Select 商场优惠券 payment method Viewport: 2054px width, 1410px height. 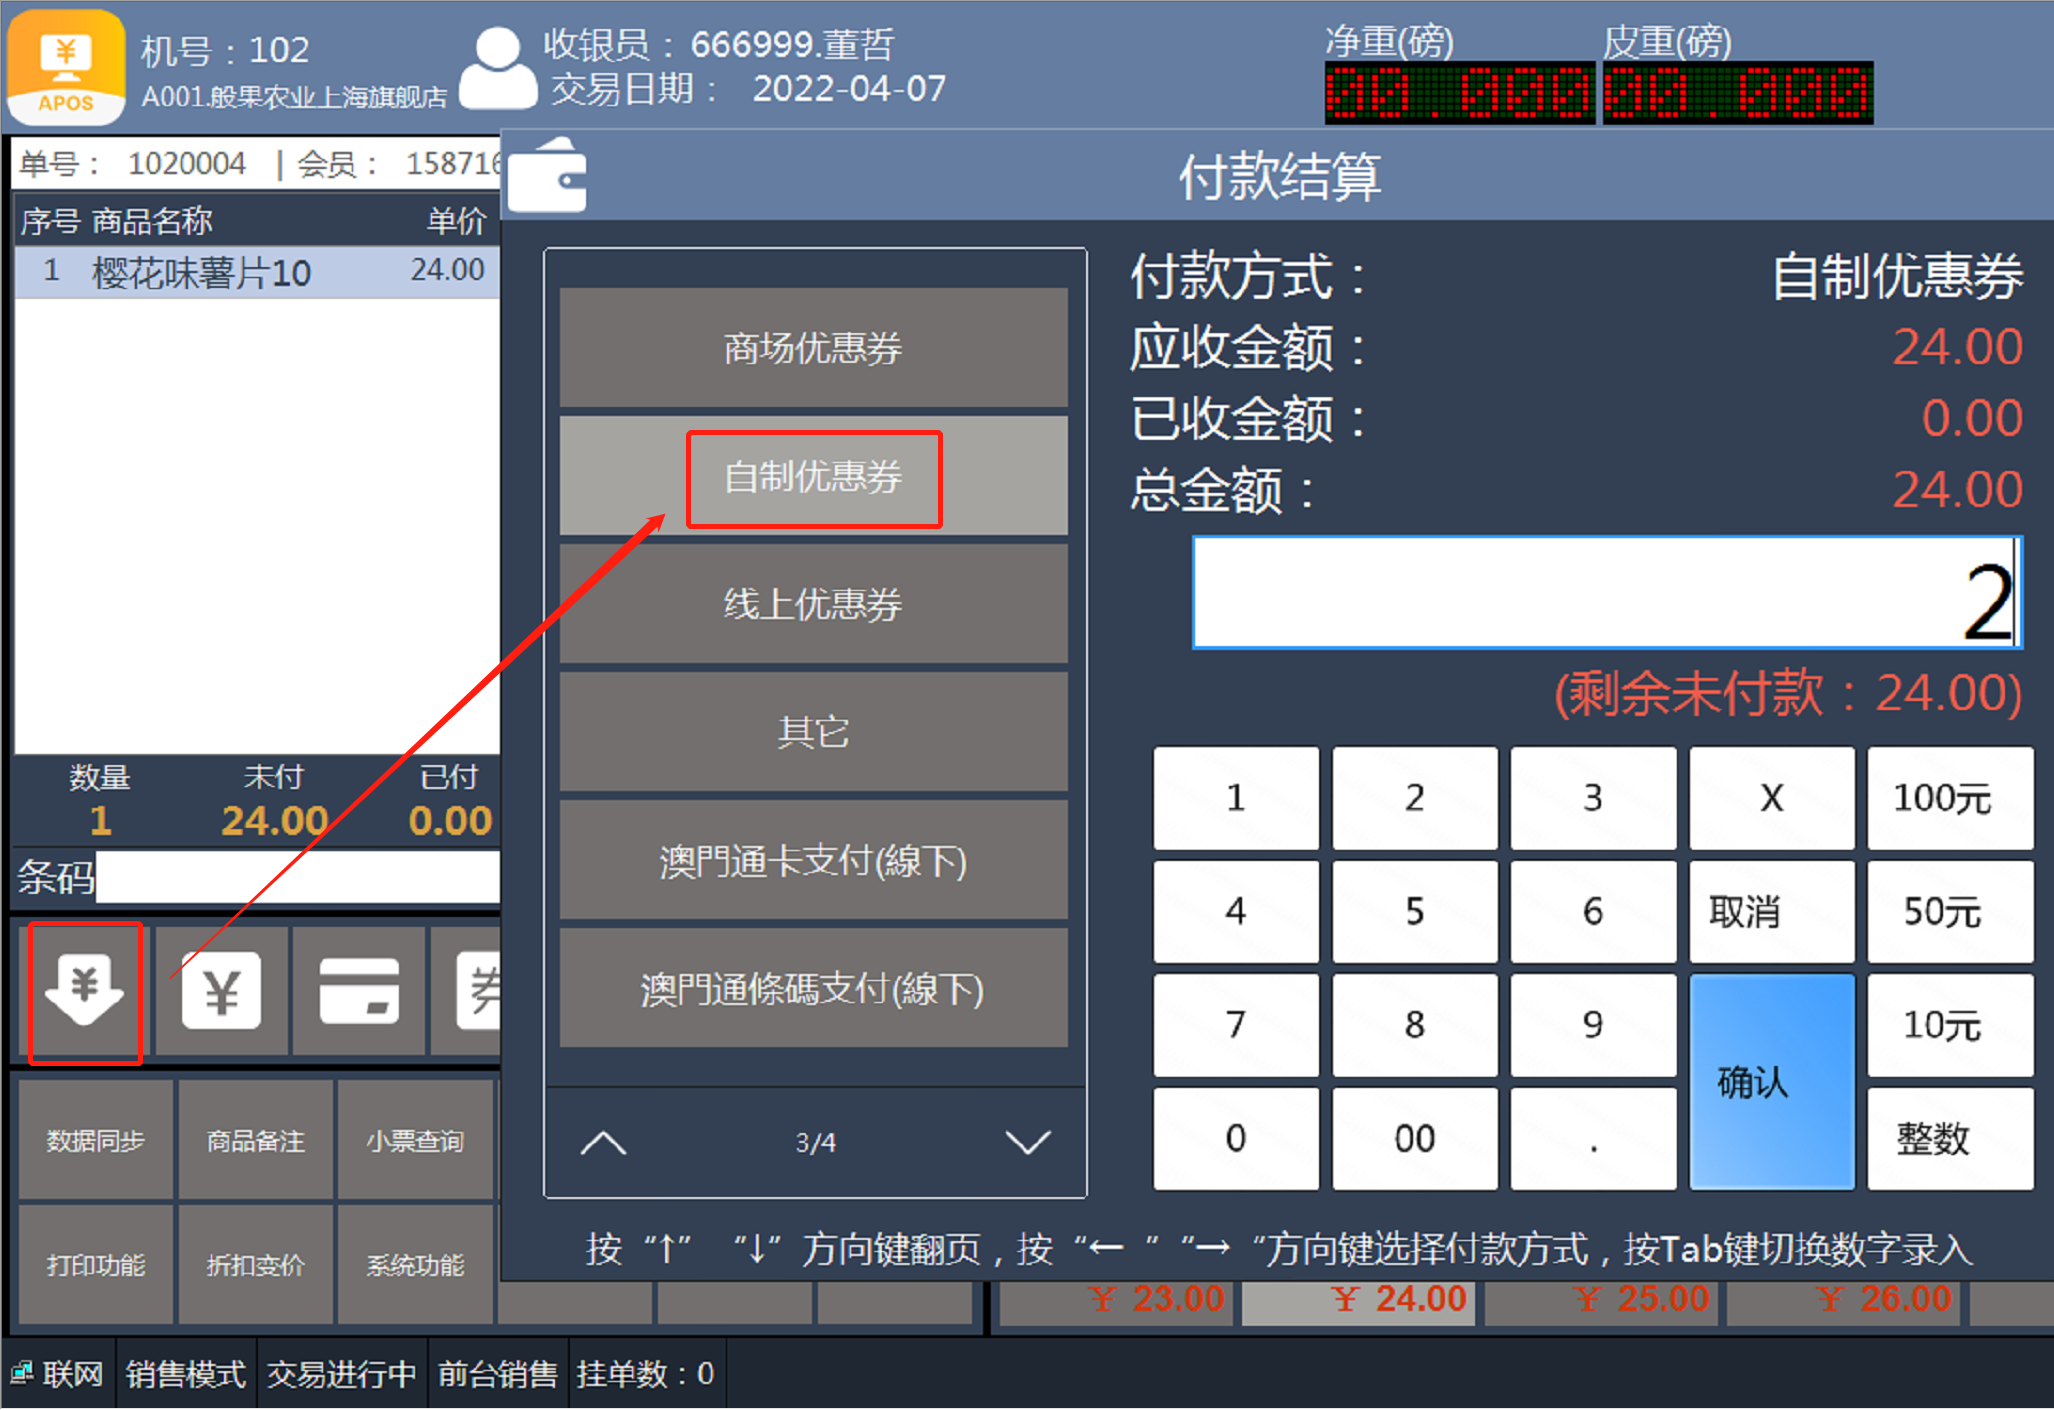[x=813, y=348]
